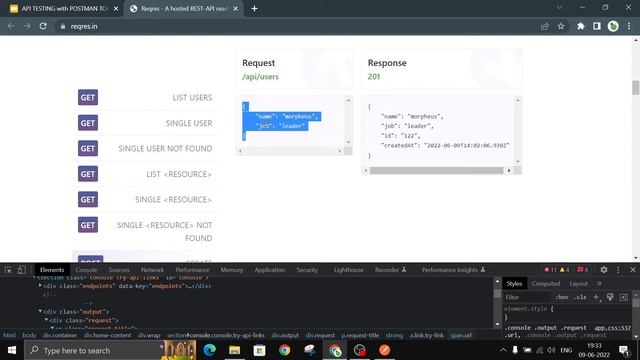Switch to DevTools Console tab
640x360 pixels.
click(86, 270)
